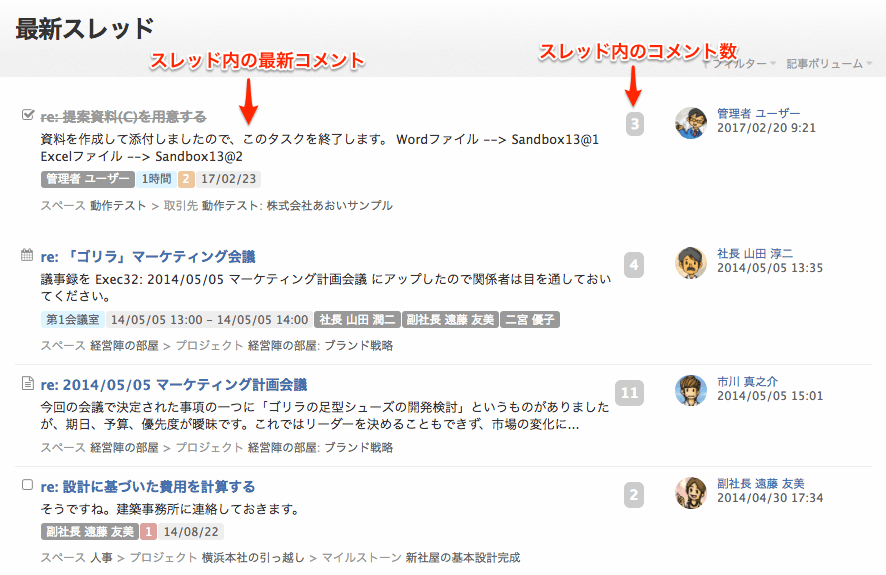Click the 17/02/23 due date tag
Screen dimensions: 886x575
[x=228, y=179]
